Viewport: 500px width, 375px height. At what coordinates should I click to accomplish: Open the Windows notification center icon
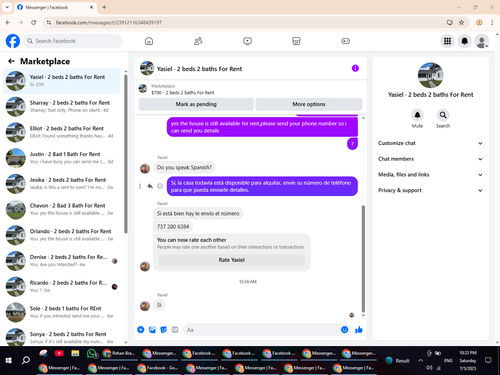tap(488, 360)
